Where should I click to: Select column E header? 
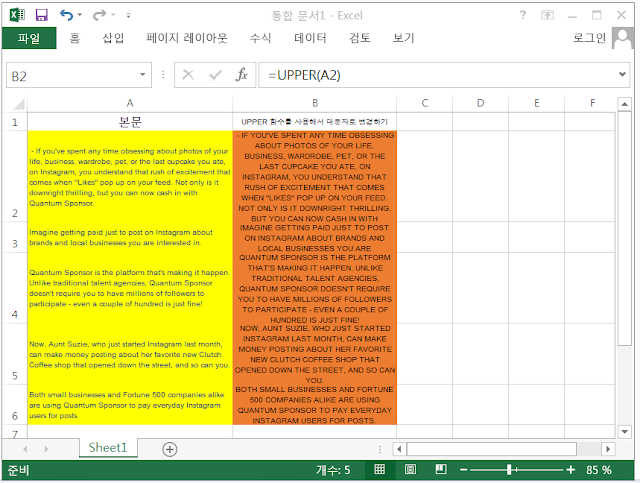point(536,103)
